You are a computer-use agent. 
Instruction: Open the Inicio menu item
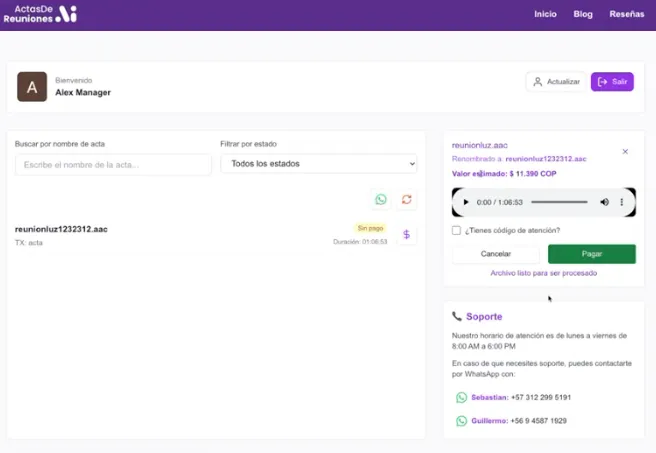click(x=545, y=15)
